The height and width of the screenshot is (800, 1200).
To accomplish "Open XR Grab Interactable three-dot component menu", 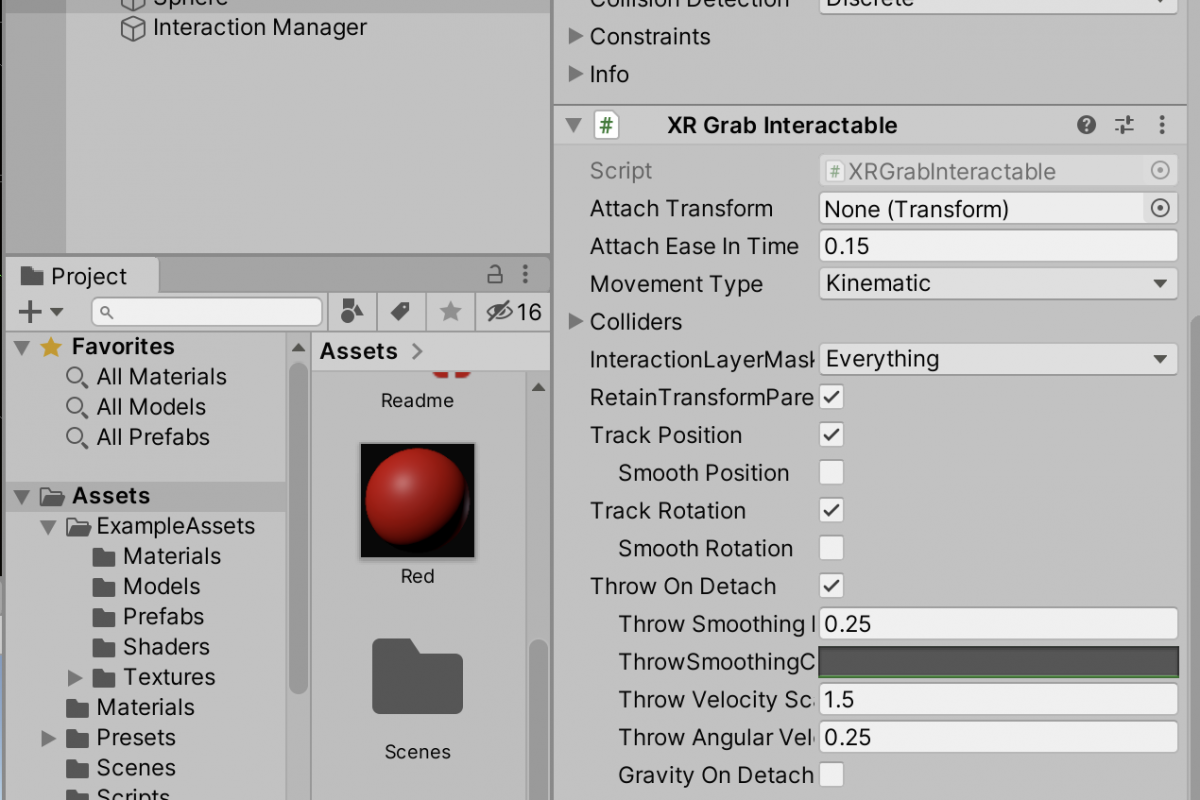I will click(1161, 125).
